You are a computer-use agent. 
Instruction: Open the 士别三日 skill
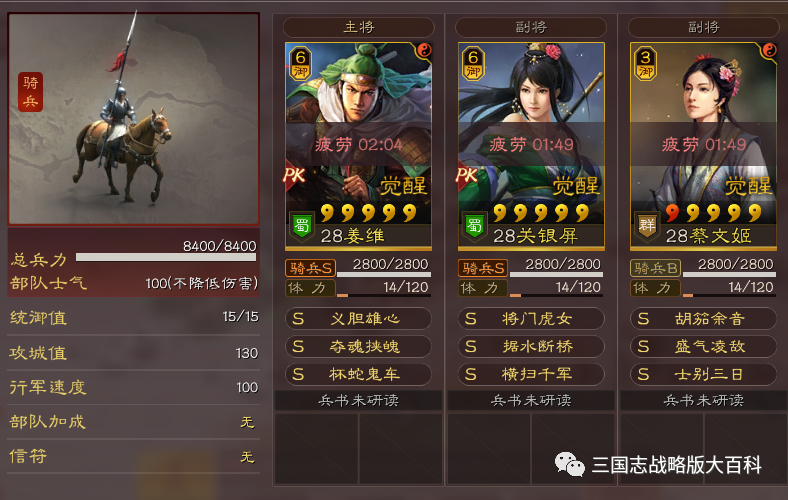[703, 374]
